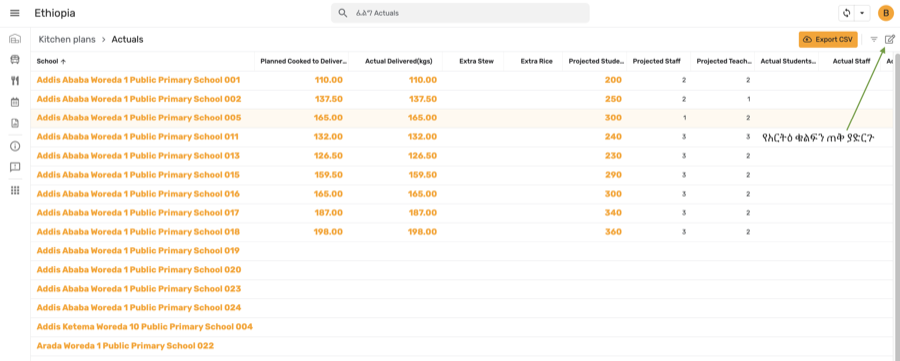
Task: Sort by Planned Cooked to Deliver column
Action: 304,61
